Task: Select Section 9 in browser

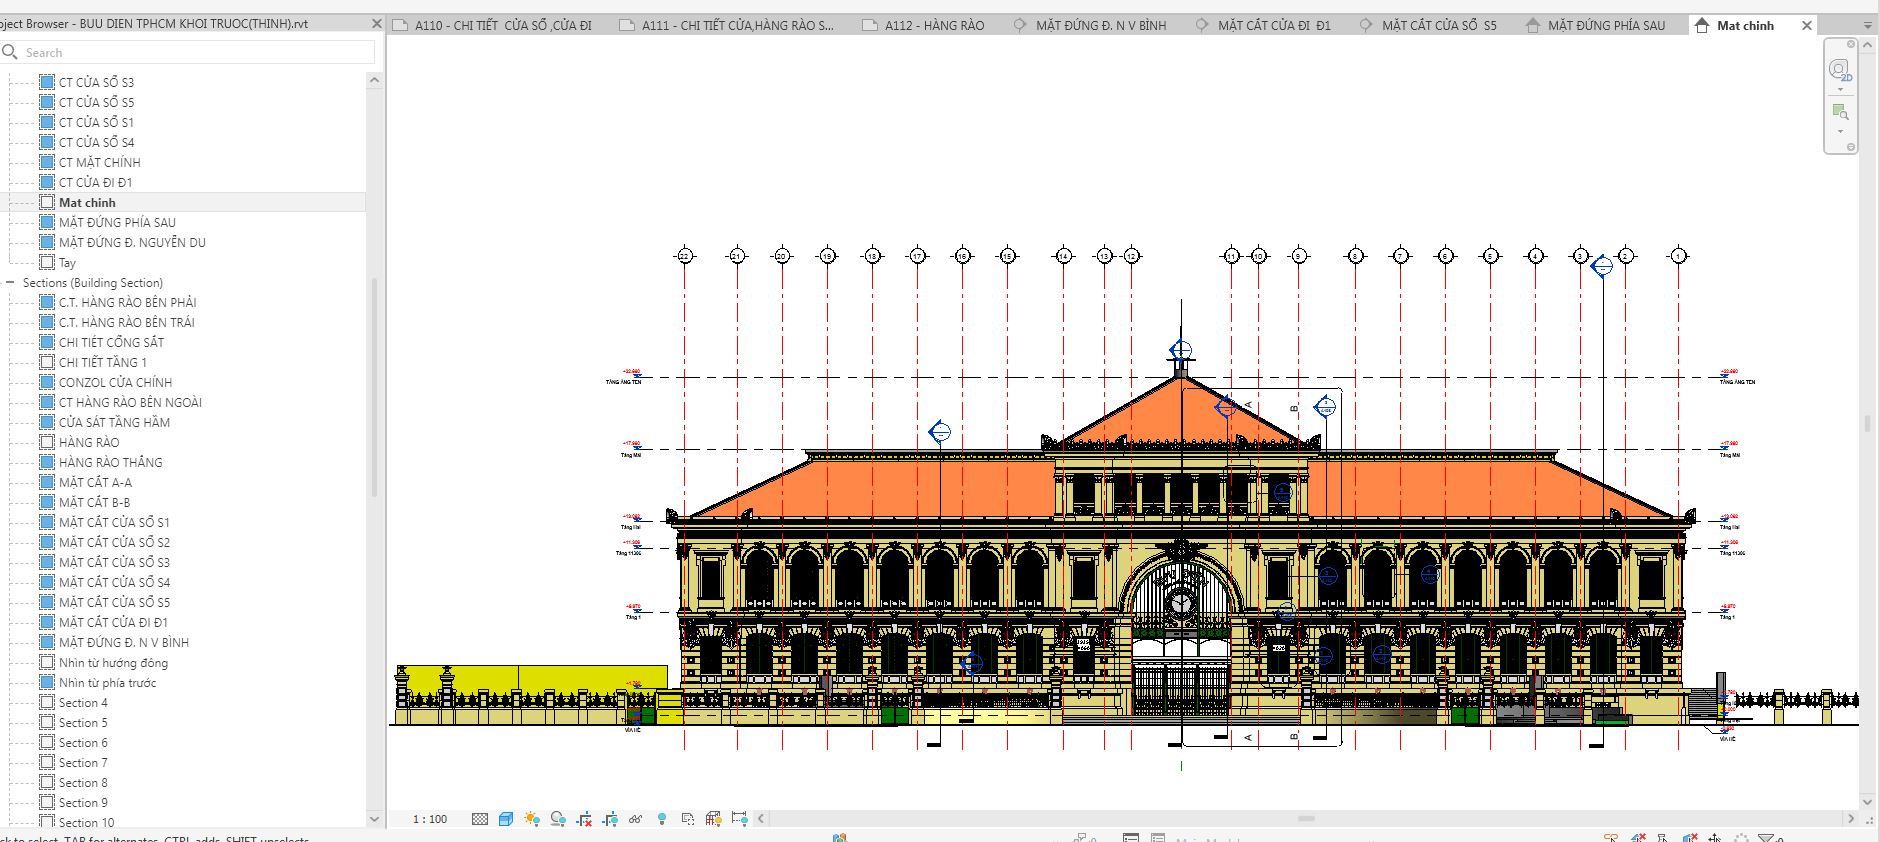Action: click(83, 802)
